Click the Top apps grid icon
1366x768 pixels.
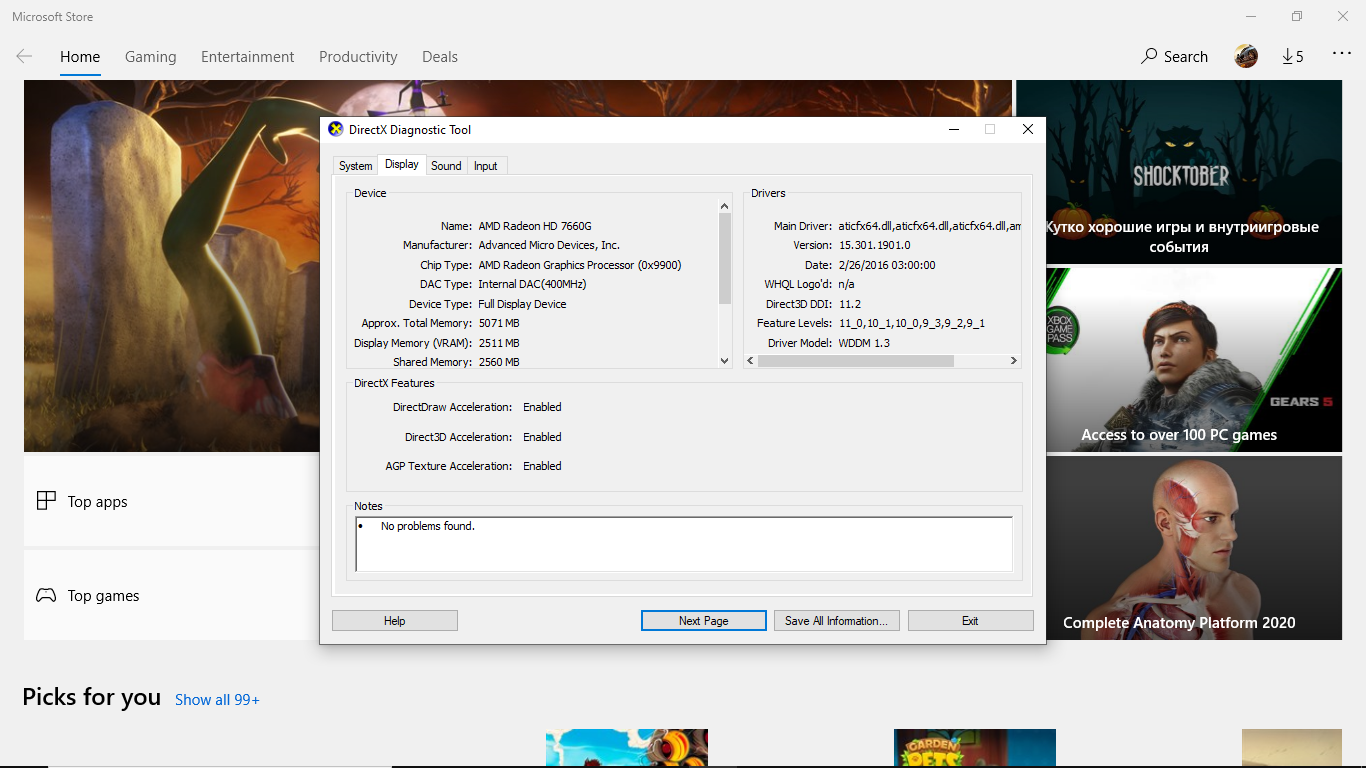point(46,501)
